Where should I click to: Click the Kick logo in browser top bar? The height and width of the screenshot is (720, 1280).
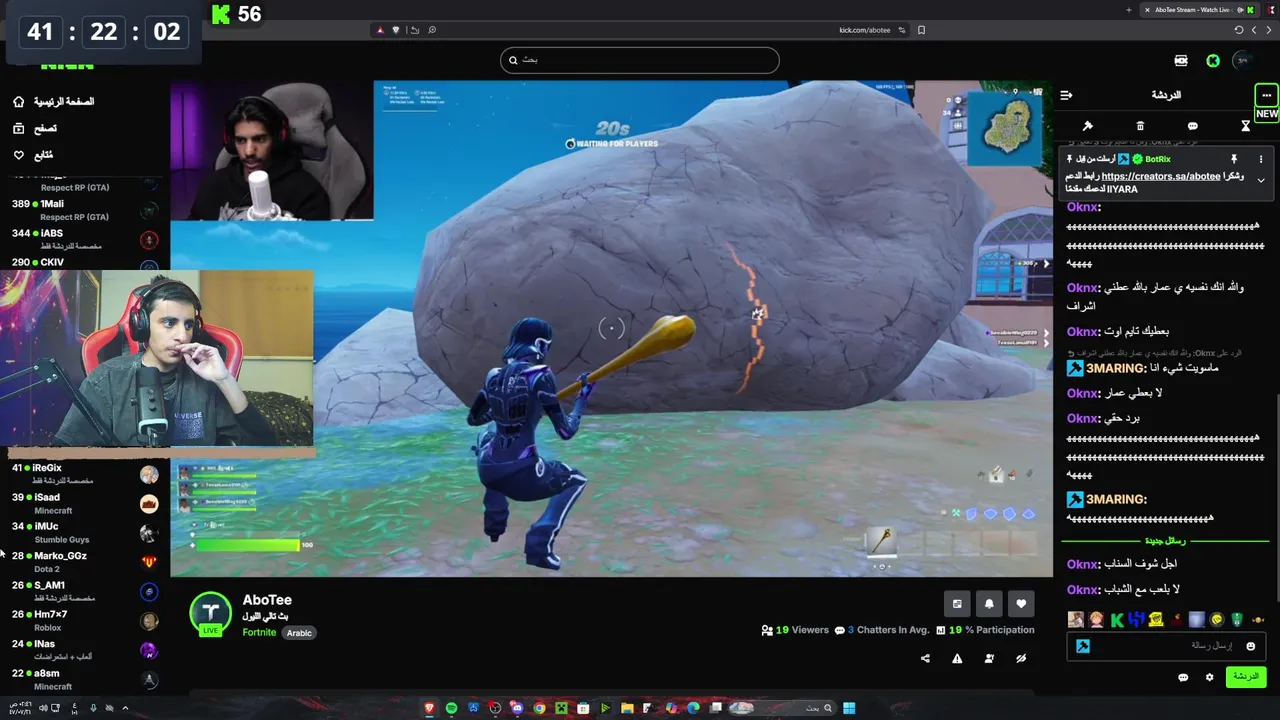pos(221,14)
